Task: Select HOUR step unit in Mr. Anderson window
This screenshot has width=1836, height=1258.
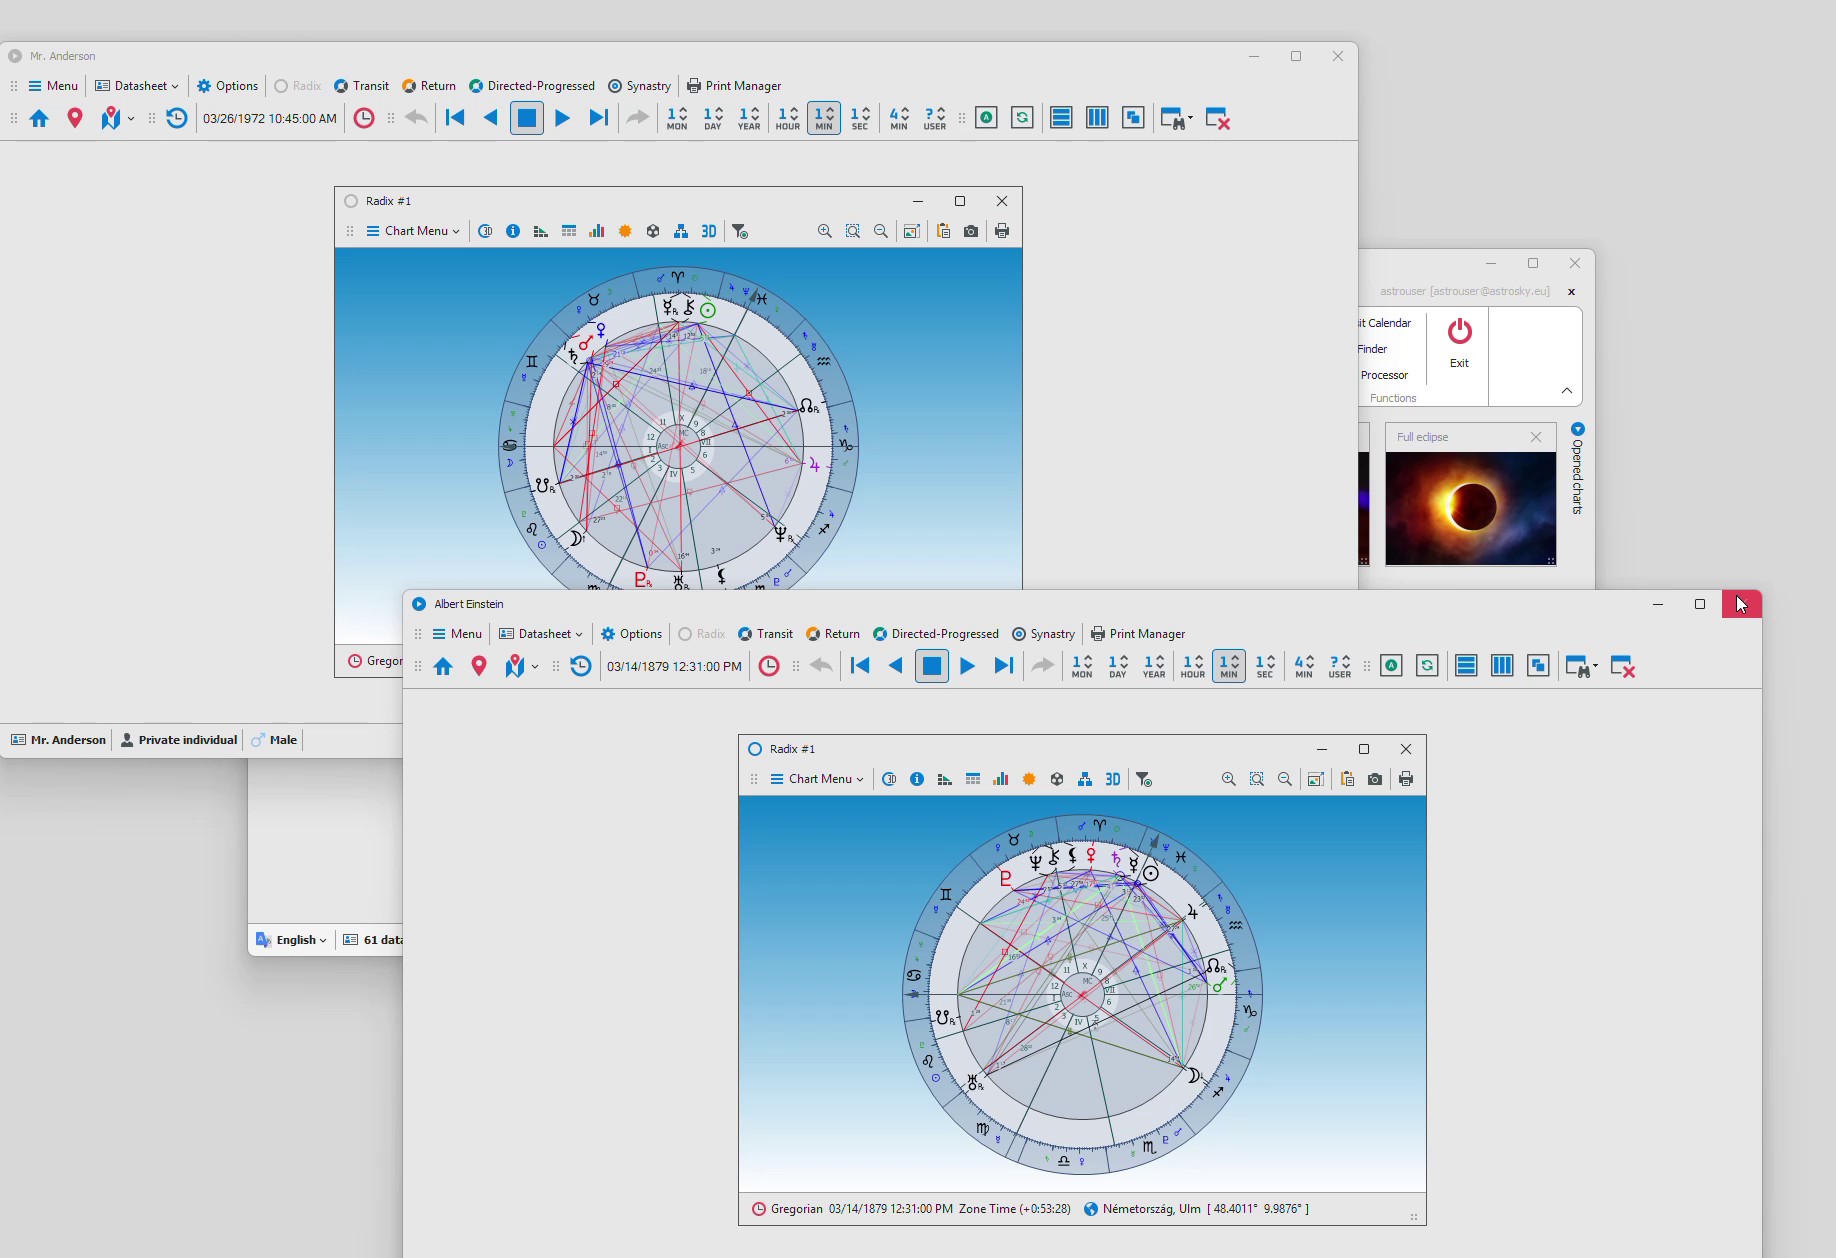Action: click(788, 118)
